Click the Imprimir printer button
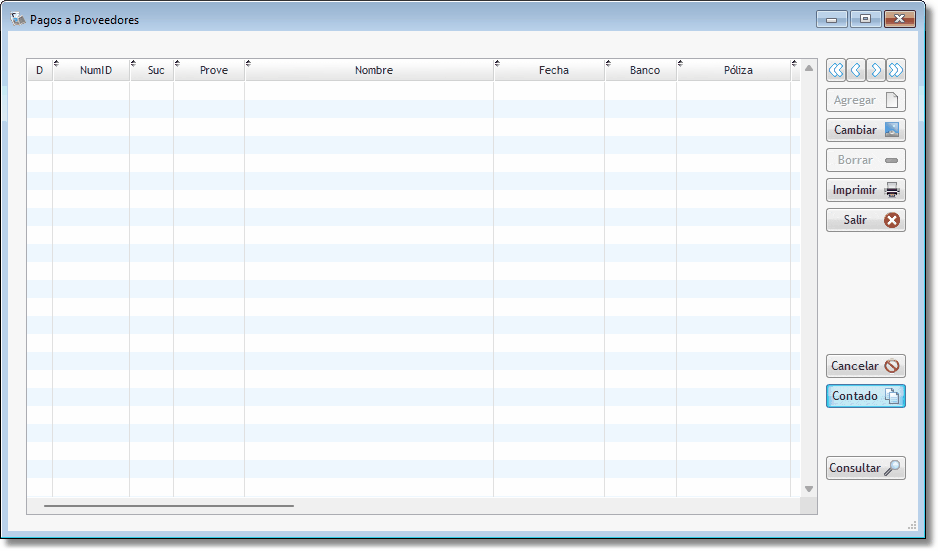938x551 pixels. pos(865,190)
